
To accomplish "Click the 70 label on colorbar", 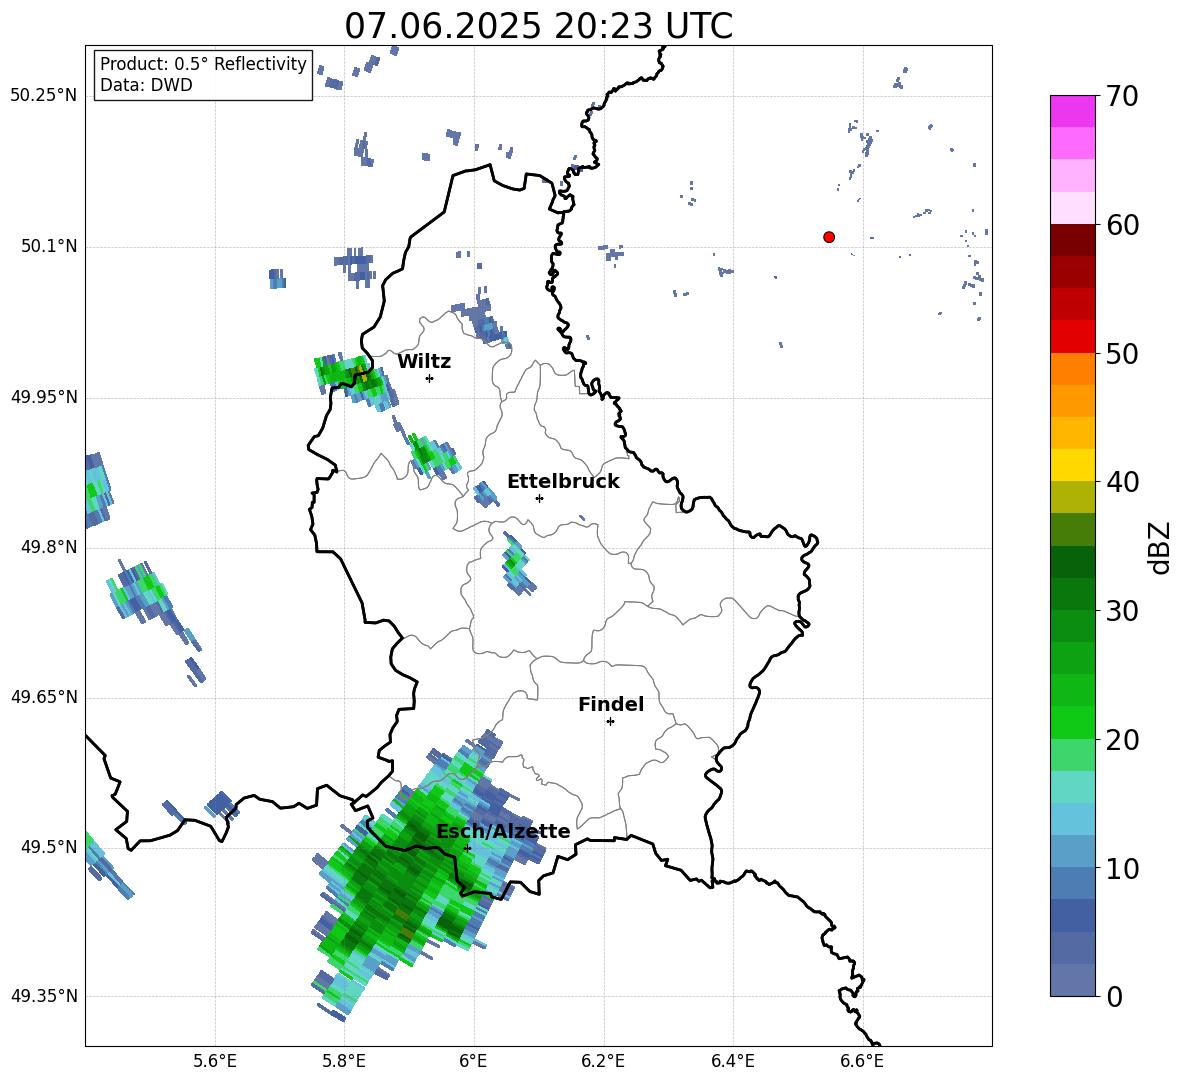I will click(1121, 96).
